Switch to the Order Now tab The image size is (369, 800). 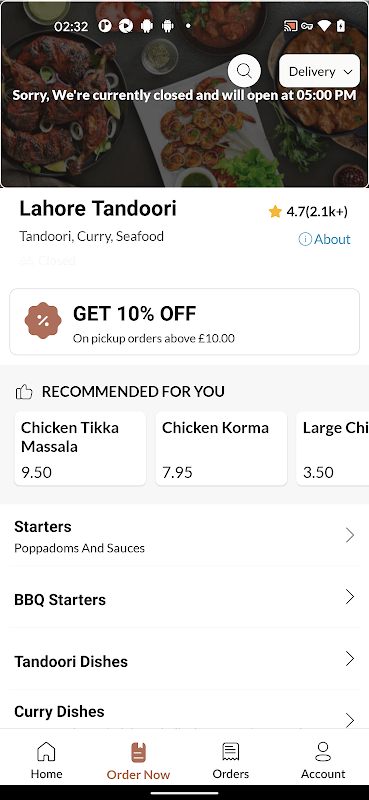(138, 760)
